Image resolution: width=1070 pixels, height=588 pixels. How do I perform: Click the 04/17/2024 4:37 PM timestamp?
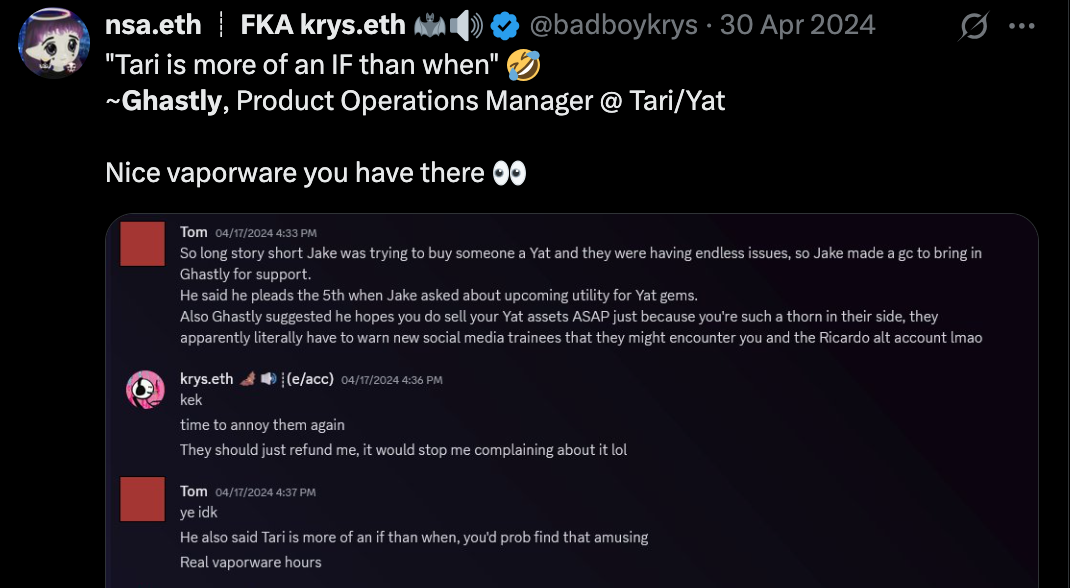(265, 492)
